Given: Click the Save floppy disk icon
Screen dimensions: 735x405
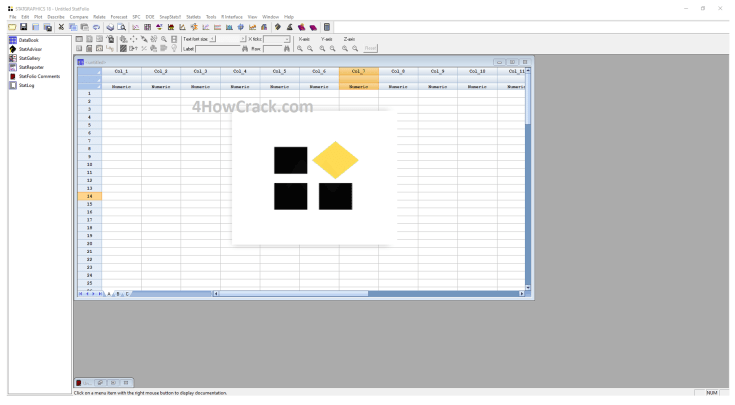Looking at the screenshot, I should [23, 27].
